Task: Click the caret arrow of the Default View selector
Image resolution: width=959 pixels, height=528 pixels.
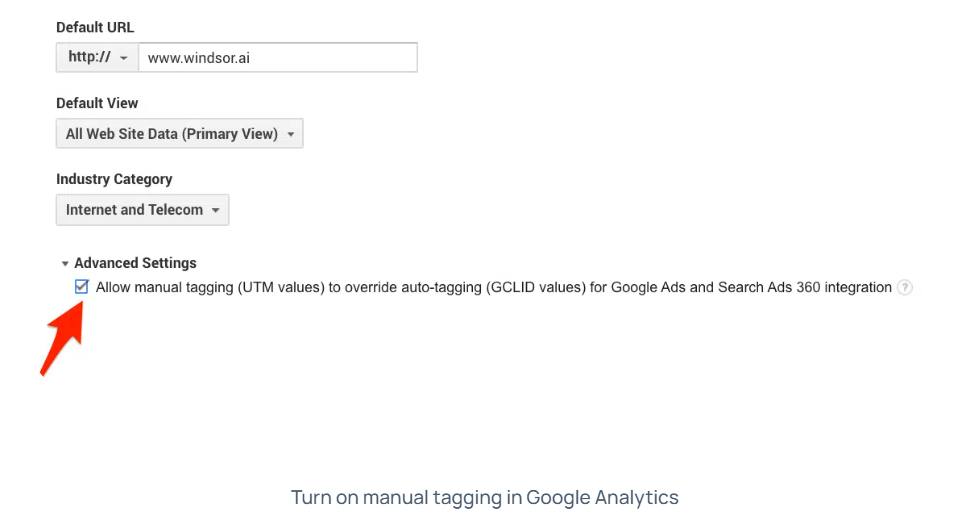Action: click(291, 134)
